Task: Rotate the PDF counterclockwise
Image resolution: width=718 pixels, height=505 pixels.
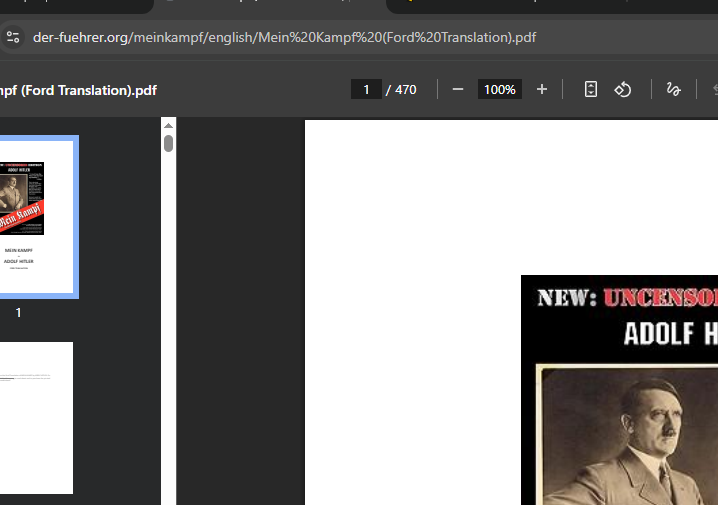Action: click(x=623, y=90)
